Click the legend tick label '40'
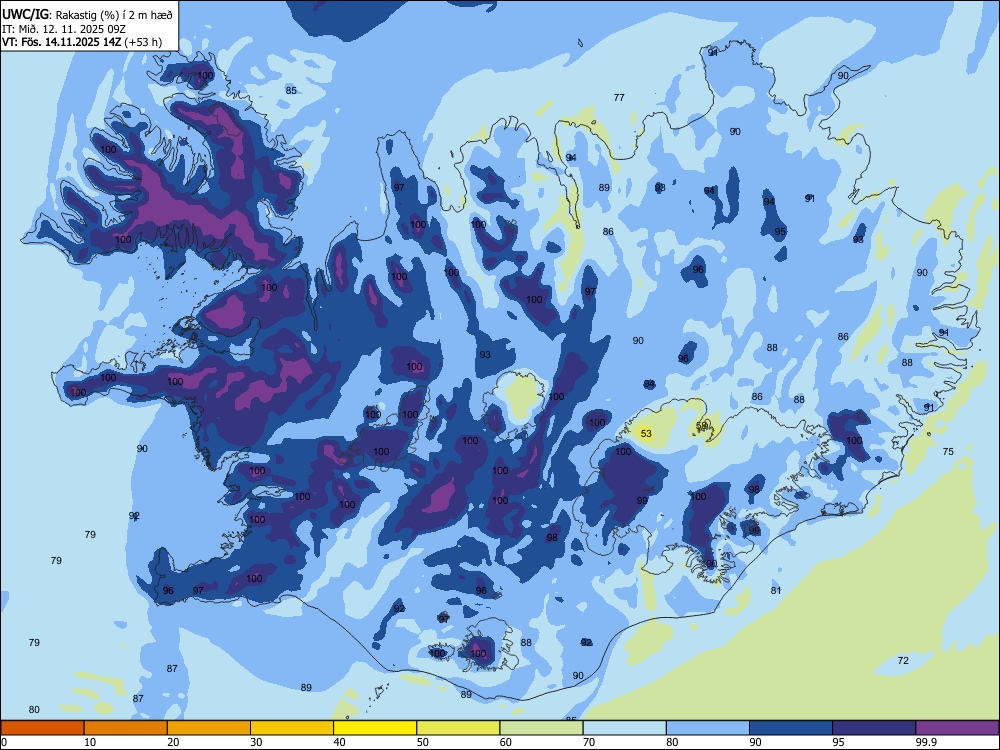Image resolution: width=1000 pixels, height=750 pixels. (x=339, y=742)
